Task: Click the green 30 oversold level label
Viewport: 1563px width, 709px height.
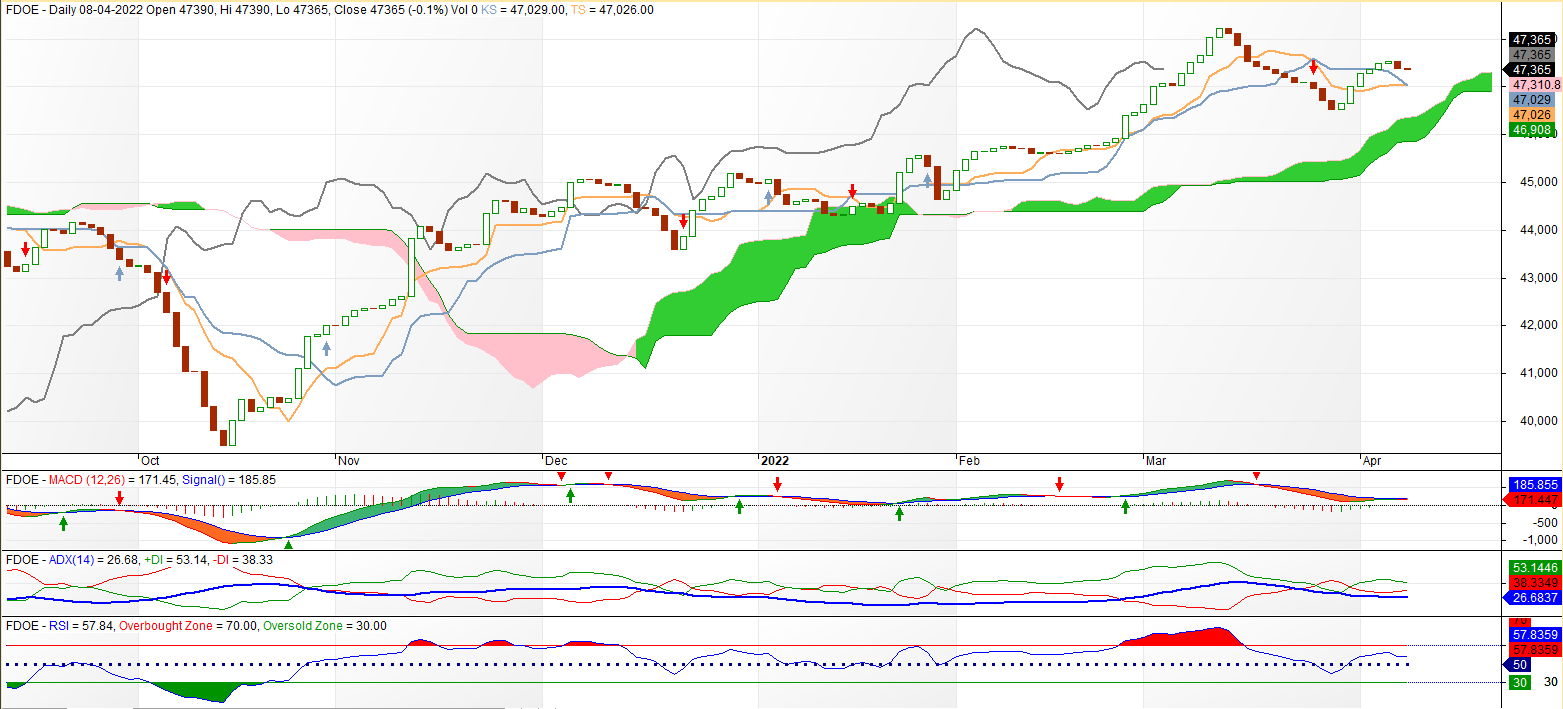Action: (x=1519, y=682)
